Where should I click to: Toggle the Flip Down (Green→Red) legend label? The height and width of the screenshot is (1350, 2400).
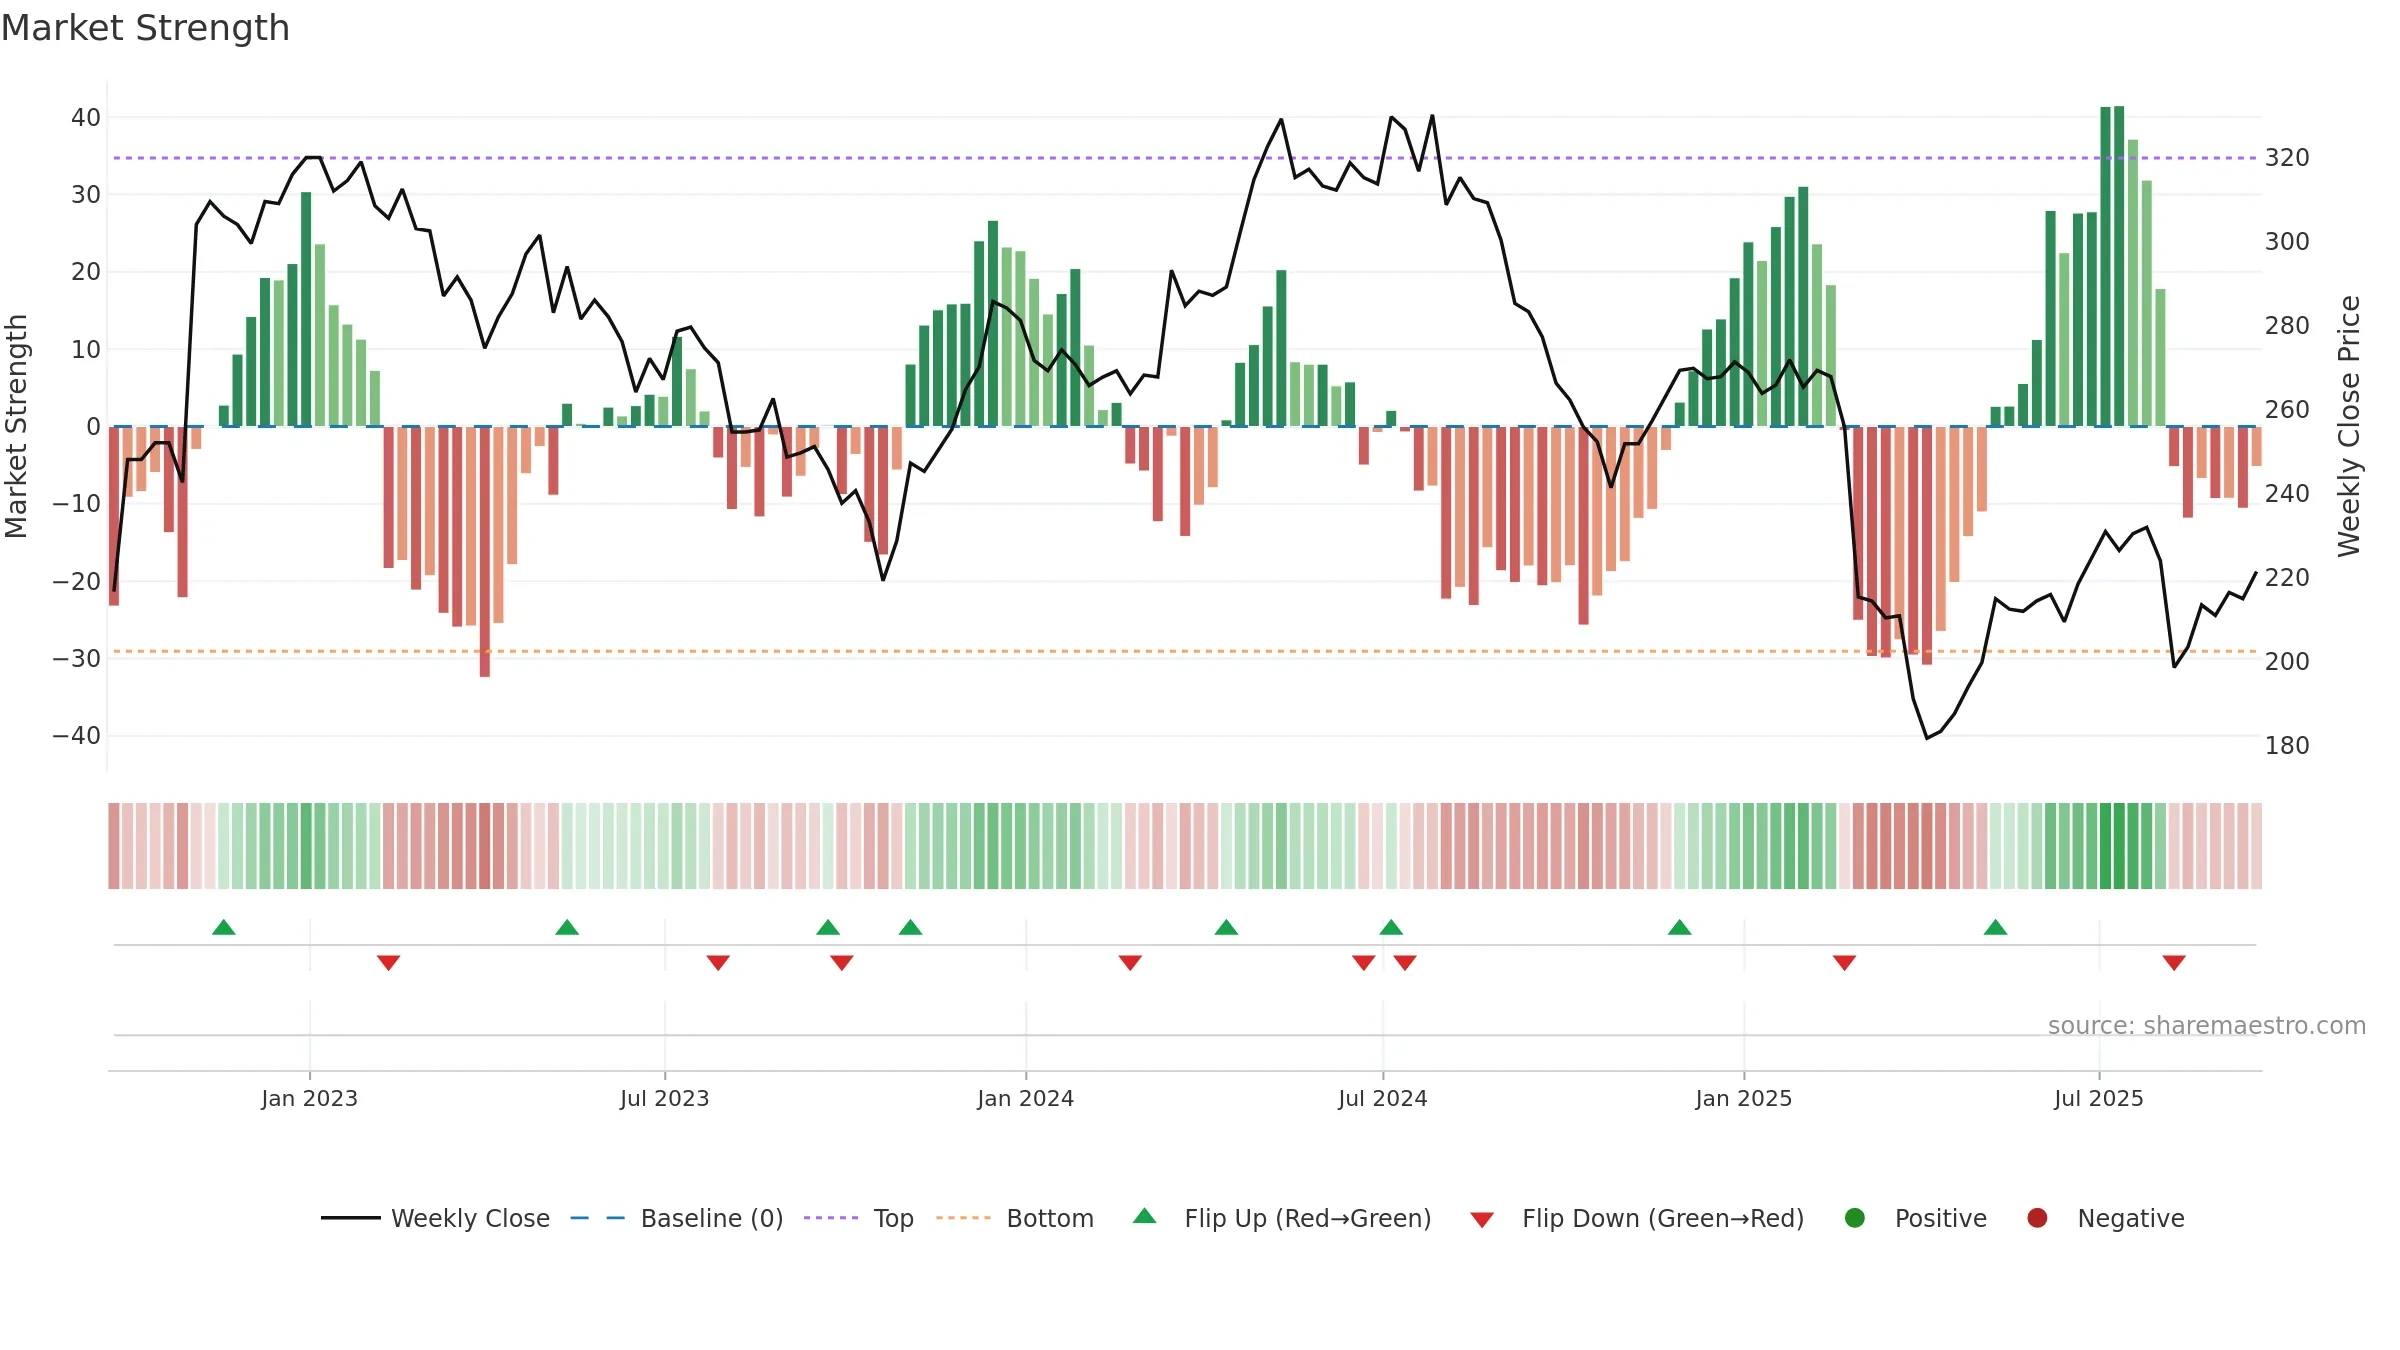(1663, 1219)
